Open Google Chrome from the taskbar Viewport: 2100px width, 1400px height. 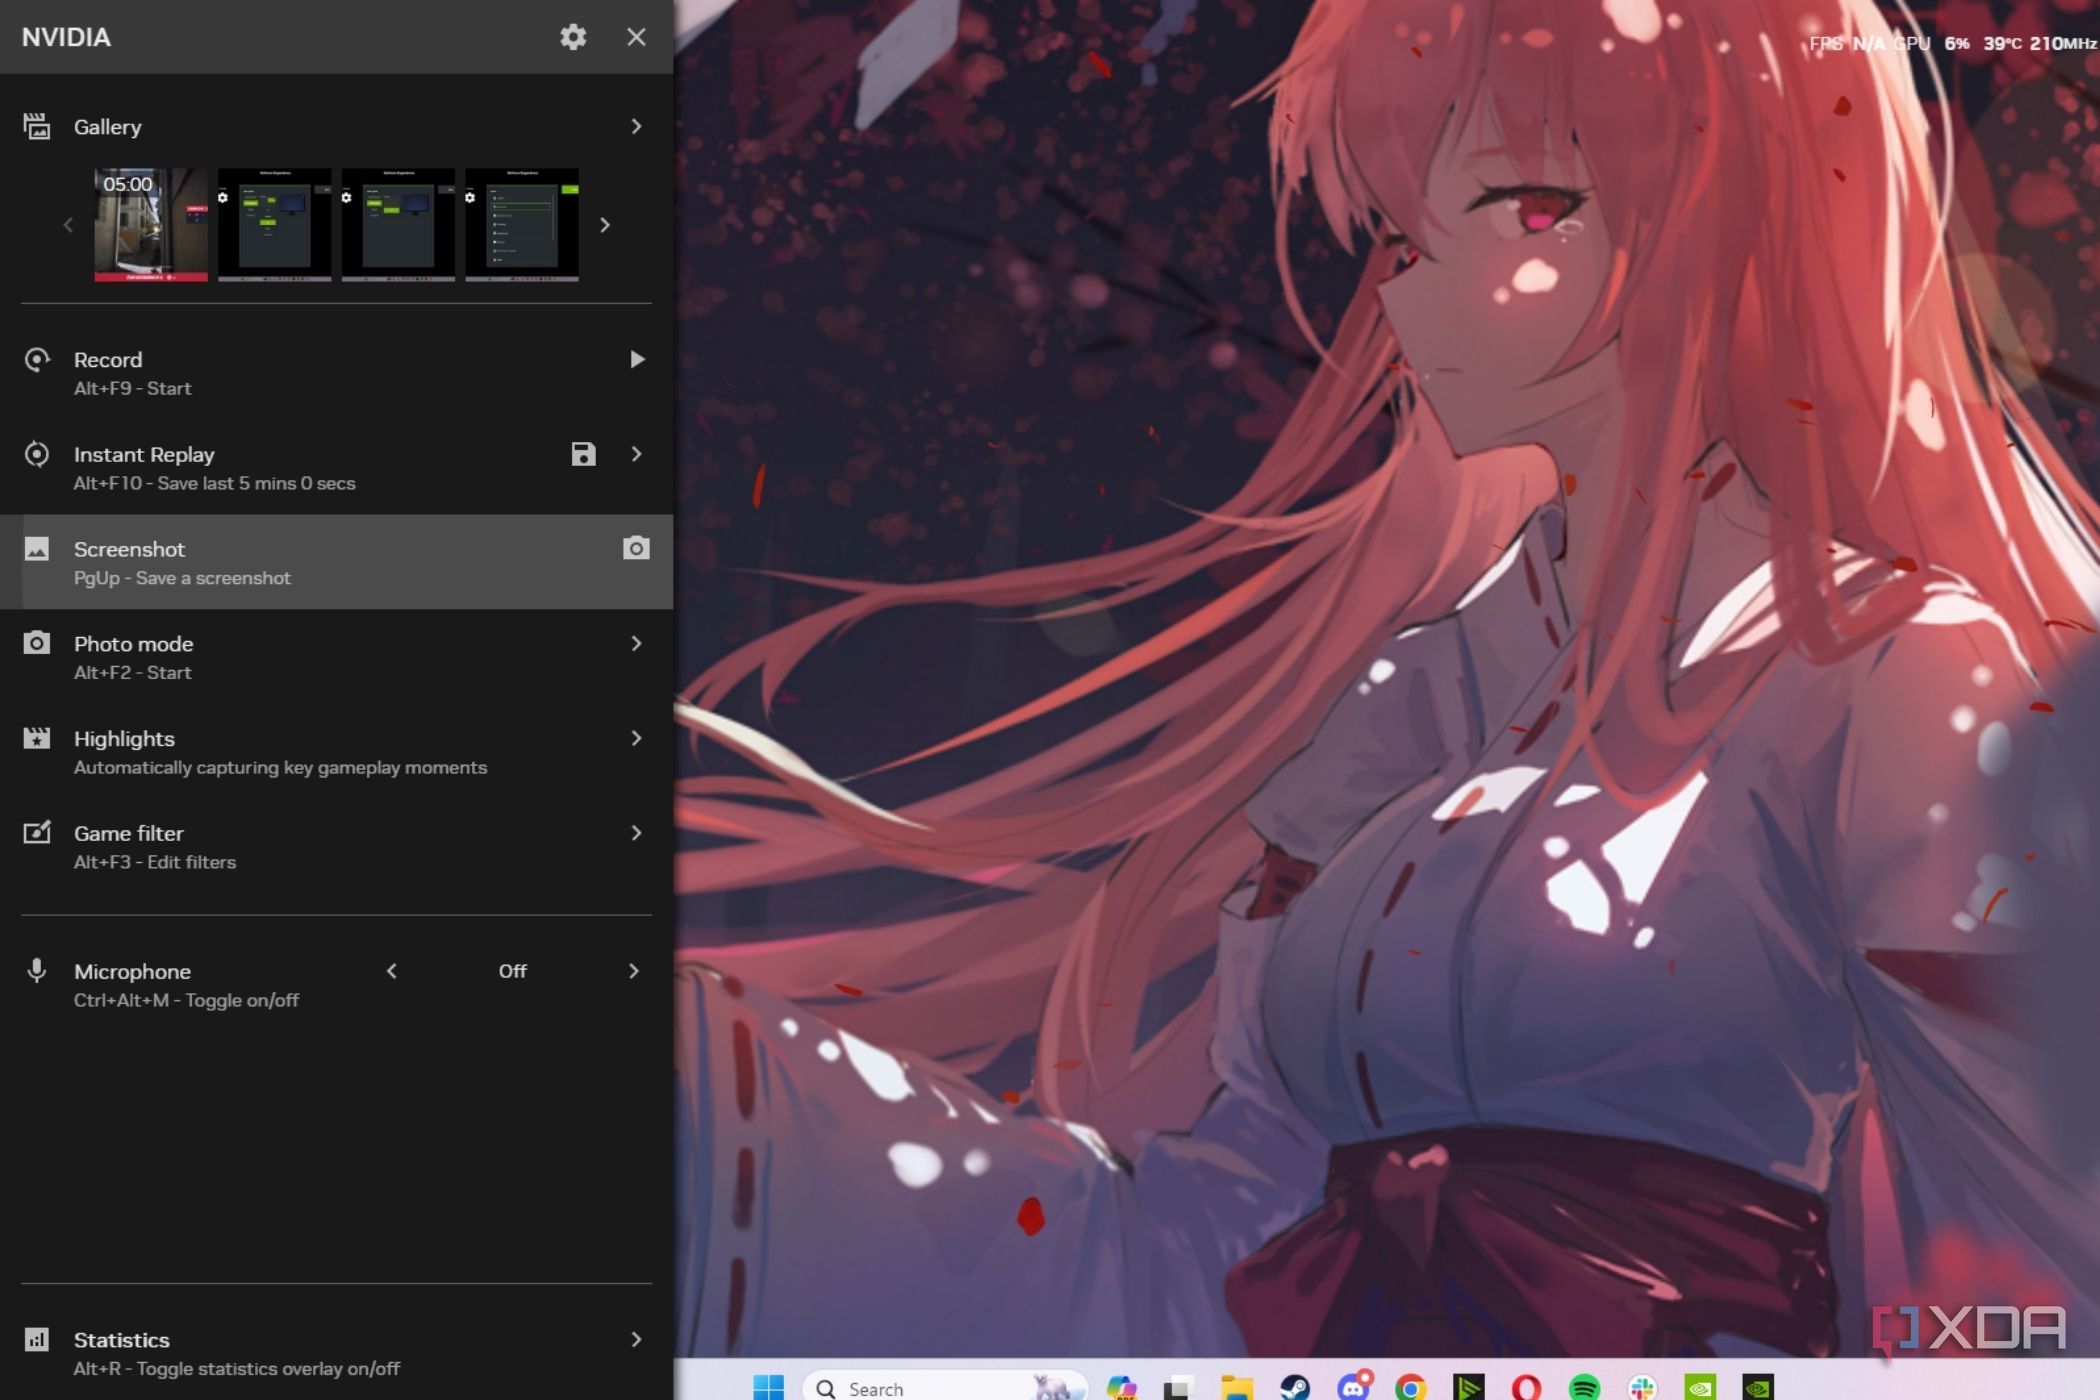(x=1410, y=1387)
